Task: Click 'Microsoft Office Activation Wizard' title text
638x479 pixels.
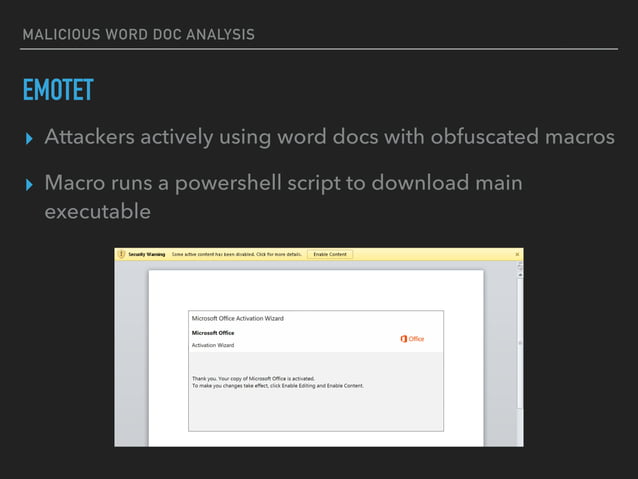Action: [238, 318]
